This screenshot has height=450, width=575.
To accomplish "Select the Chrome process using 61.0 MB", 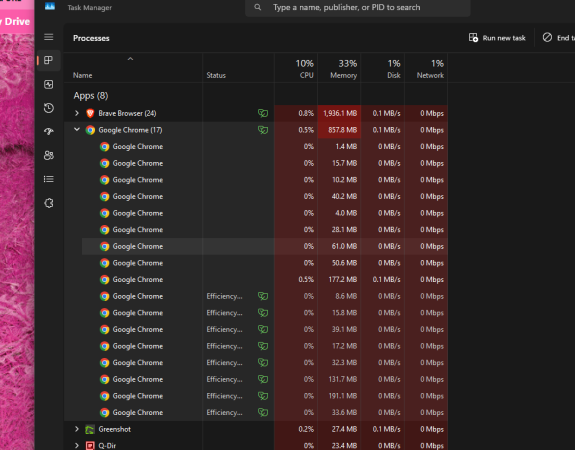I will coord(264,246).
